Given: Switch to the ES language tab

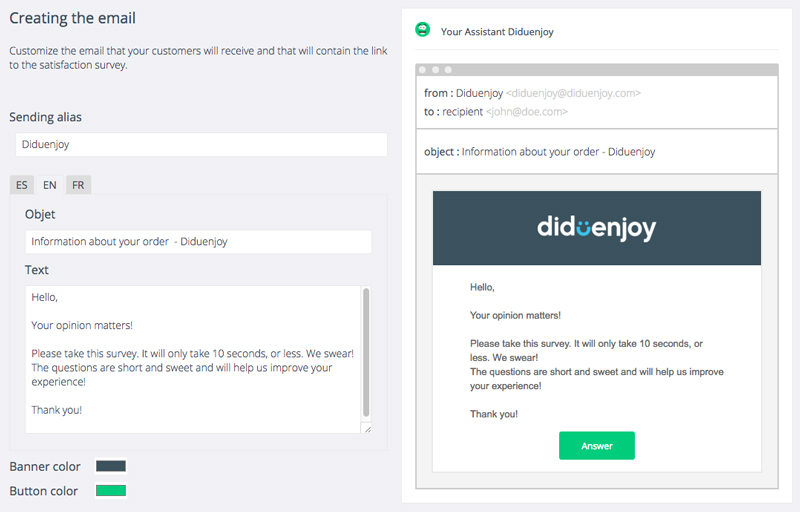Looking at the screenshot, I should point(22,185).
